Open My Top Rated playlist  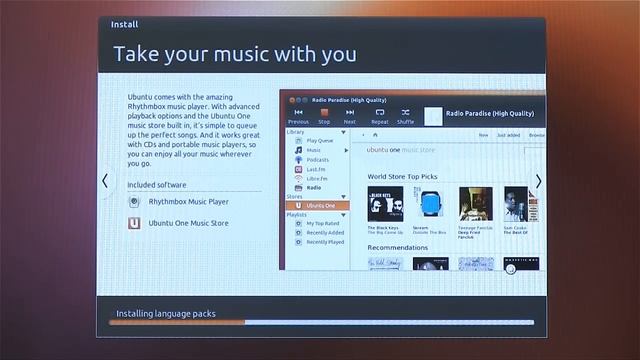click(322, 224)
